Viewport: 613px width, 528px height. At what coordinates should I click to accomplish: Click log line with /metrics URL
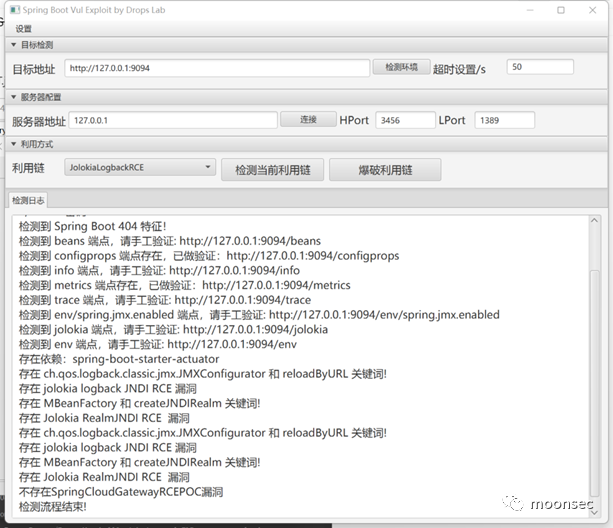click(x=185, y=285)
